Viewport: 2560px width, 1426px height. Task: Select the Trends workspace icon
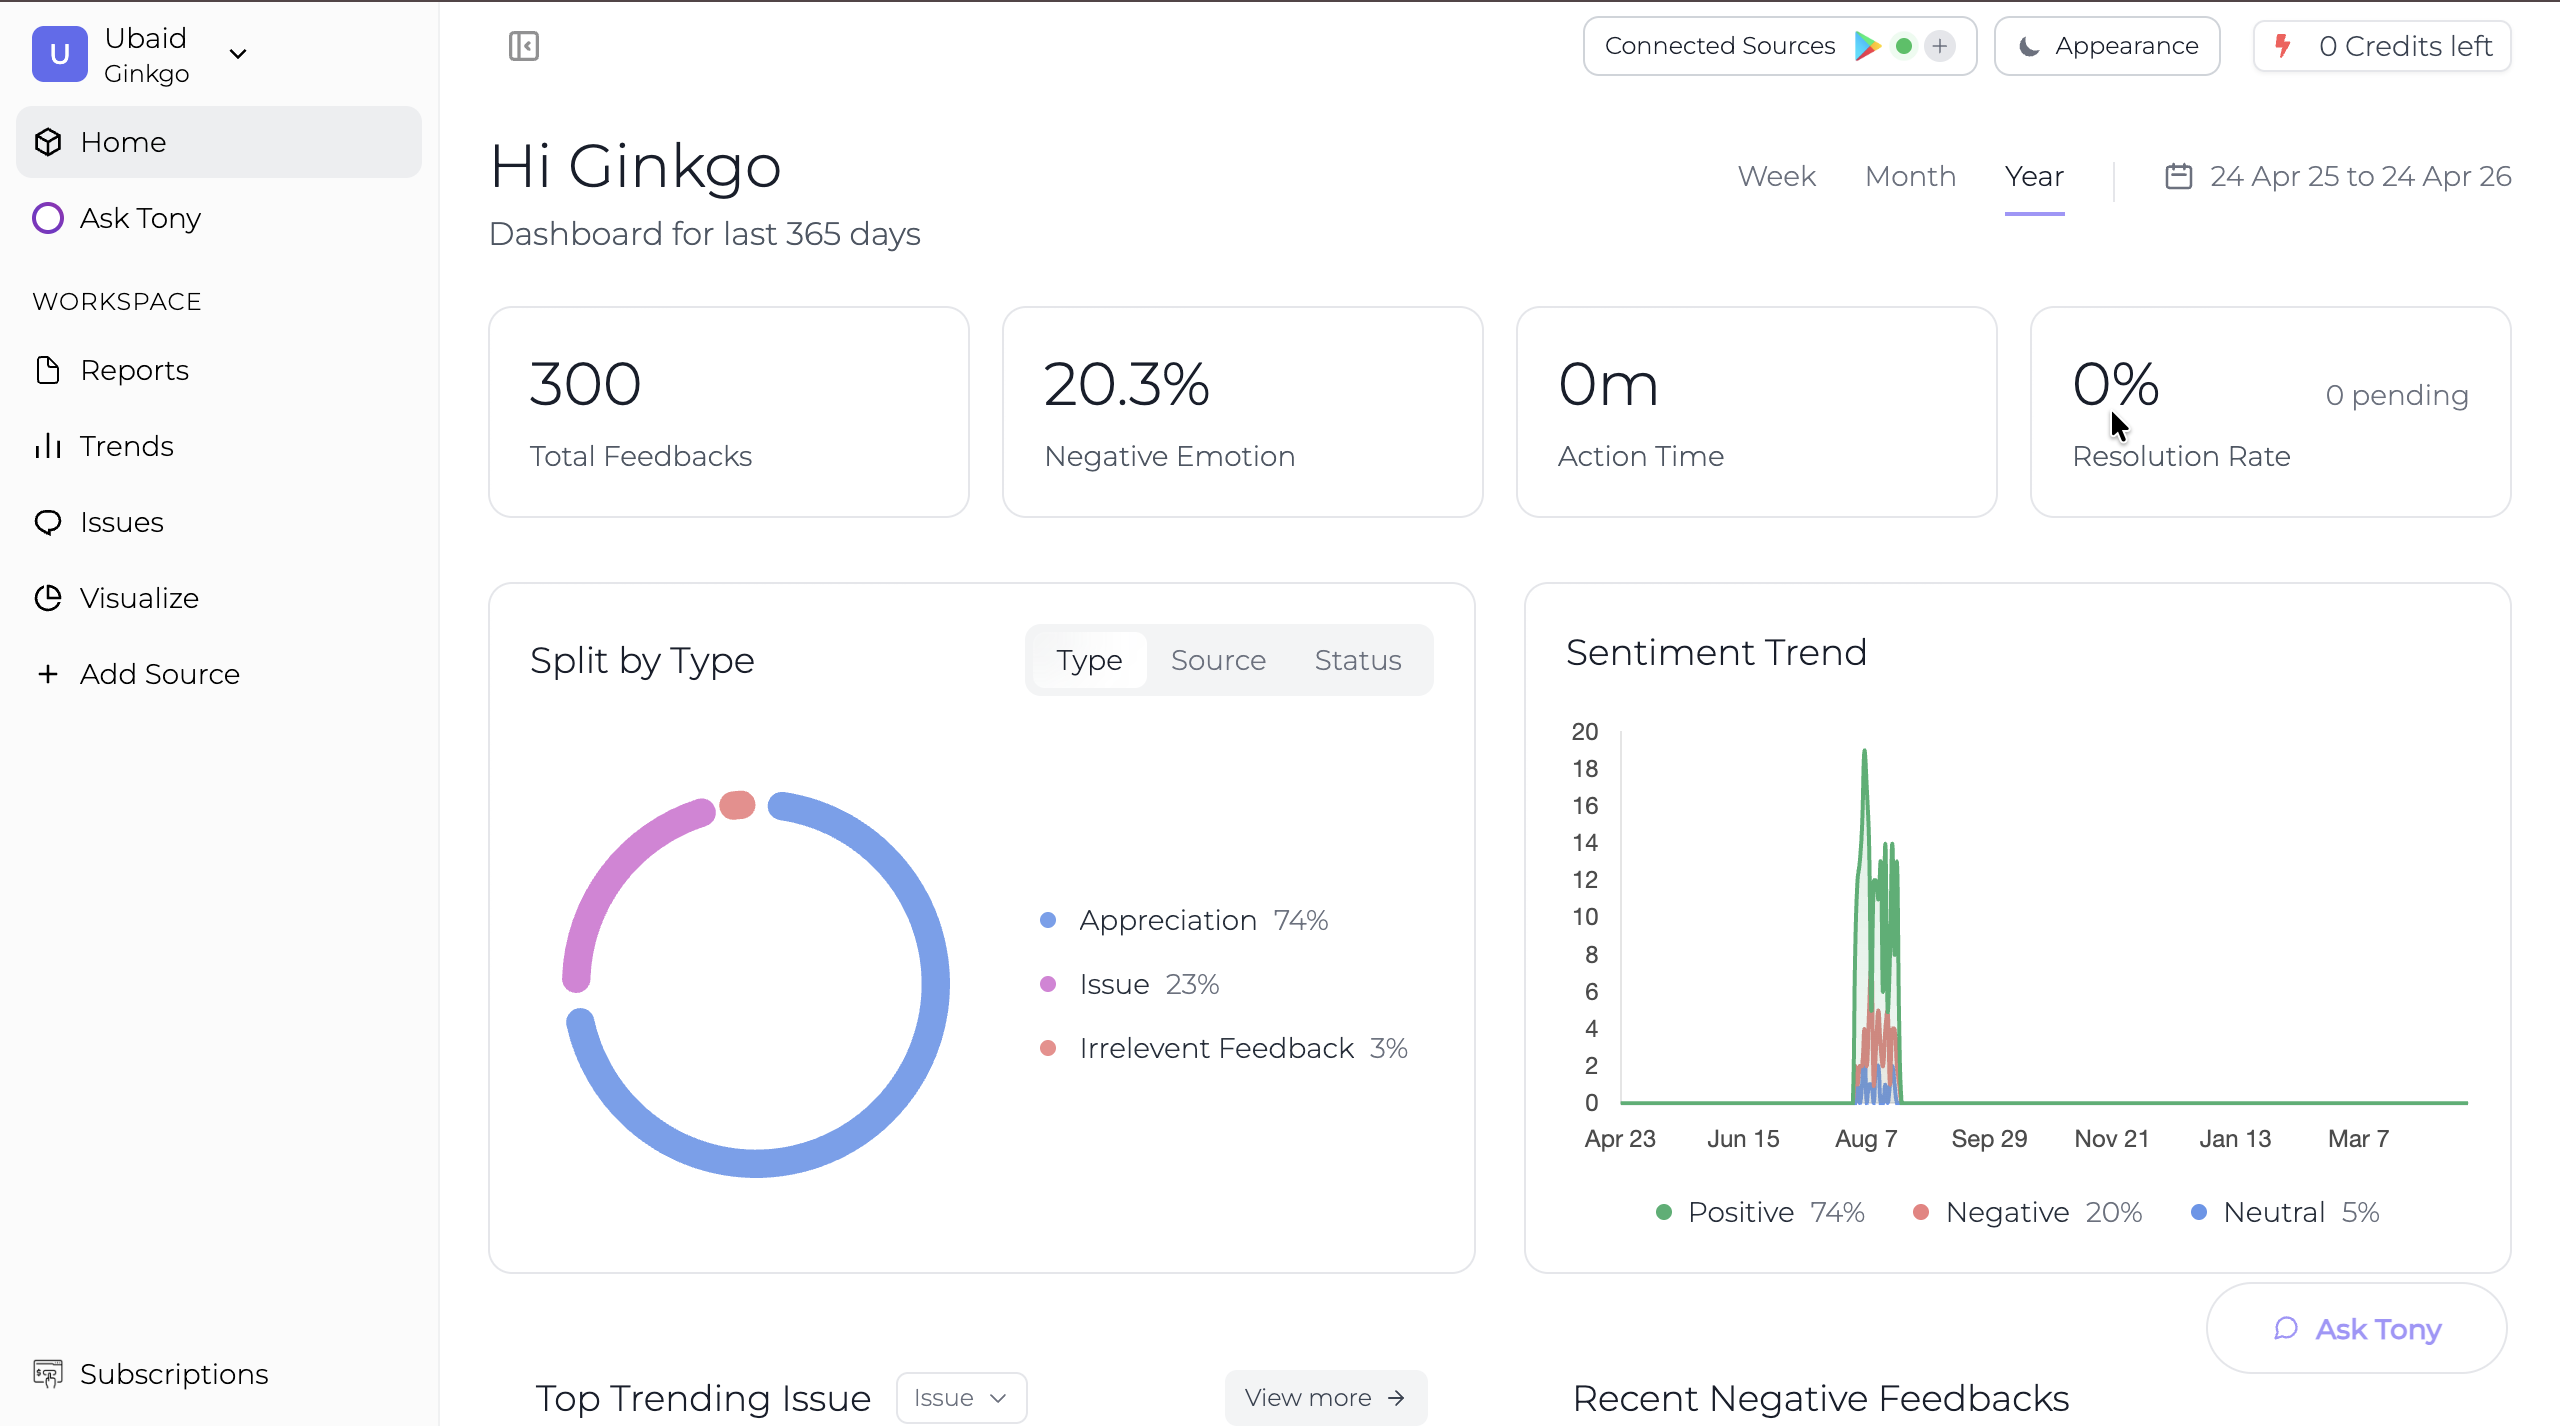(x=48, y=446)
